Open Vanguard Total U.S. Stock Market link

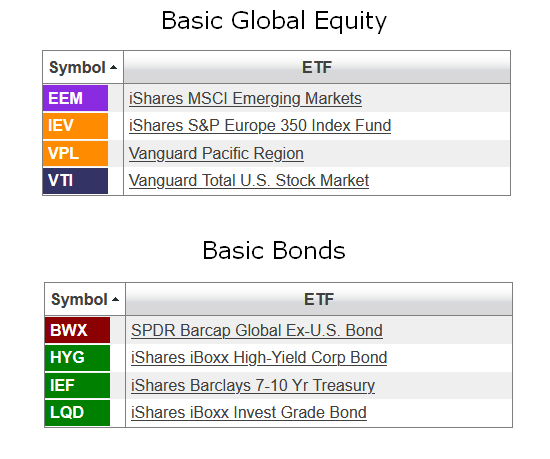pyautogui.click(x=249, y=181)
